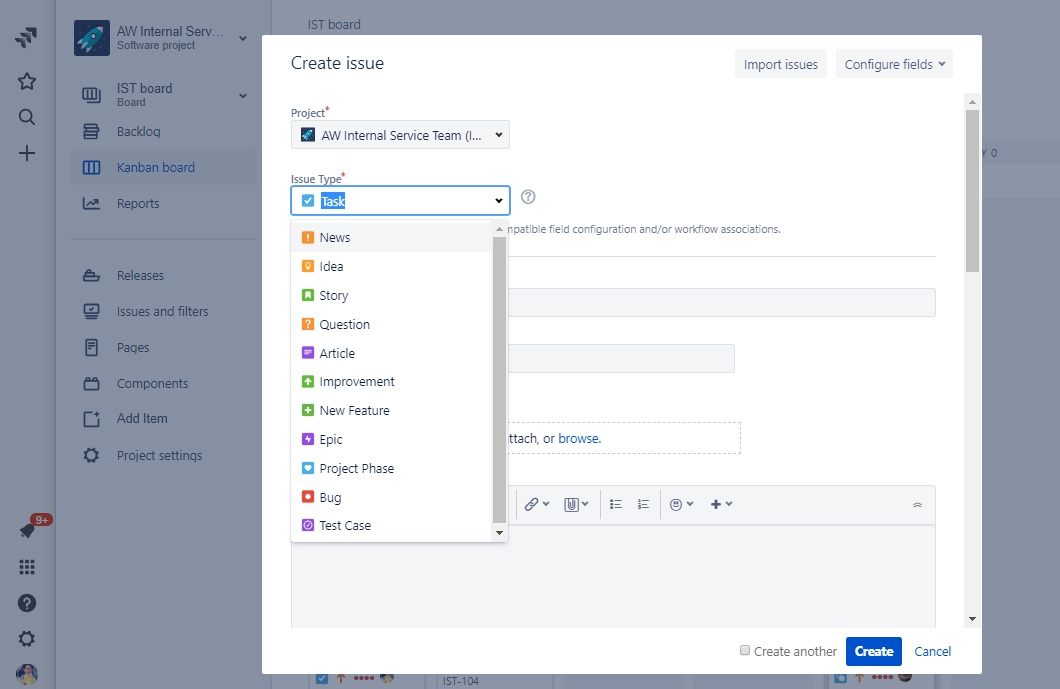Viewport: 1060px width, 689px height.
Task: Apply bulleted list formatting in the editor
Action: pos(615,503)
